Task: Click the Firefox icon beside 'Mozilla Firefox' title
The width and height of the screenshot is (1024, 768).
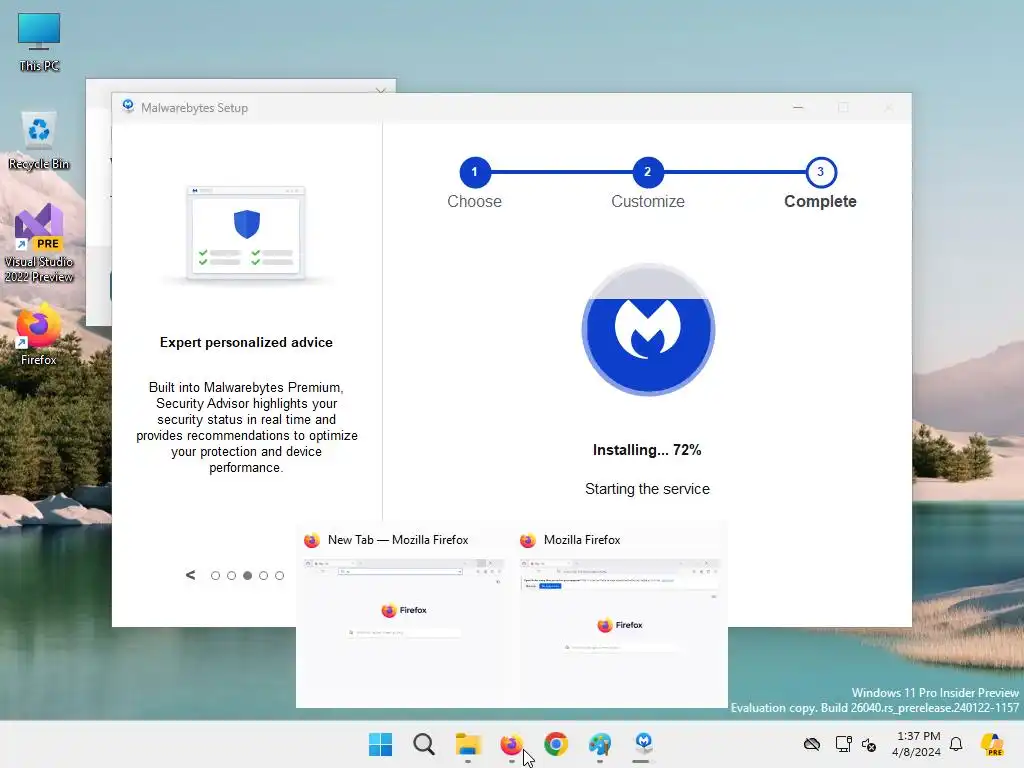Action: [x=528, y=540]
